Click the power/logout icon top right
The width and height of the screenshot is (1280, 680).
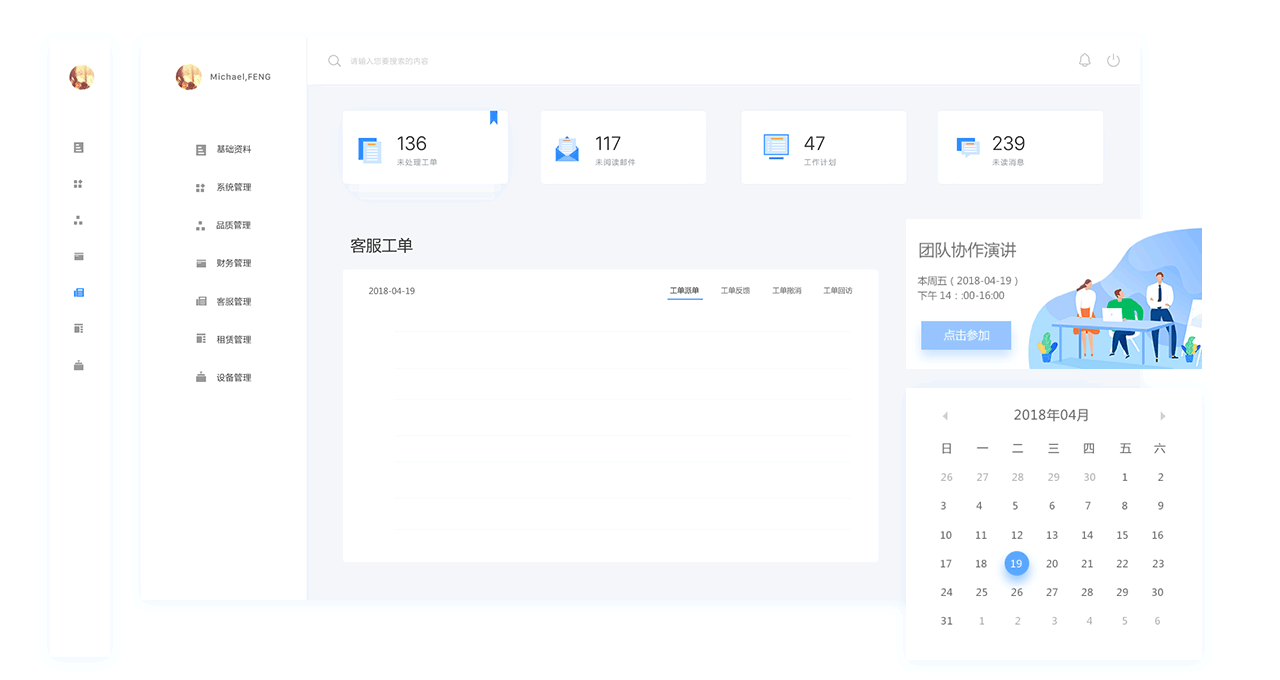click(1113, 60)
